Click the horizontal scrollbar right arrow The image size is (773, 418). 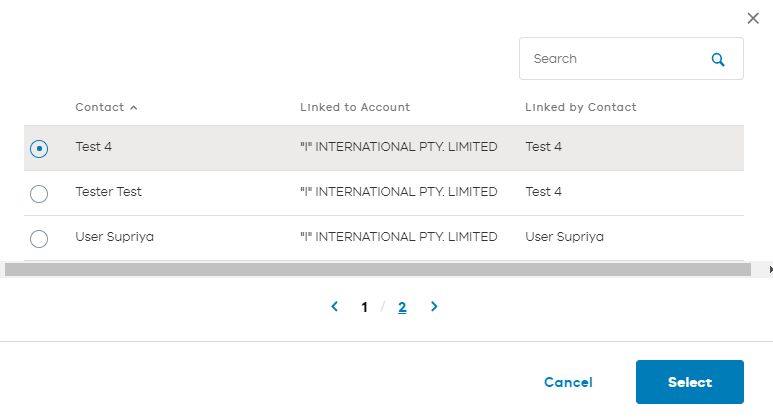pos(770,270)
